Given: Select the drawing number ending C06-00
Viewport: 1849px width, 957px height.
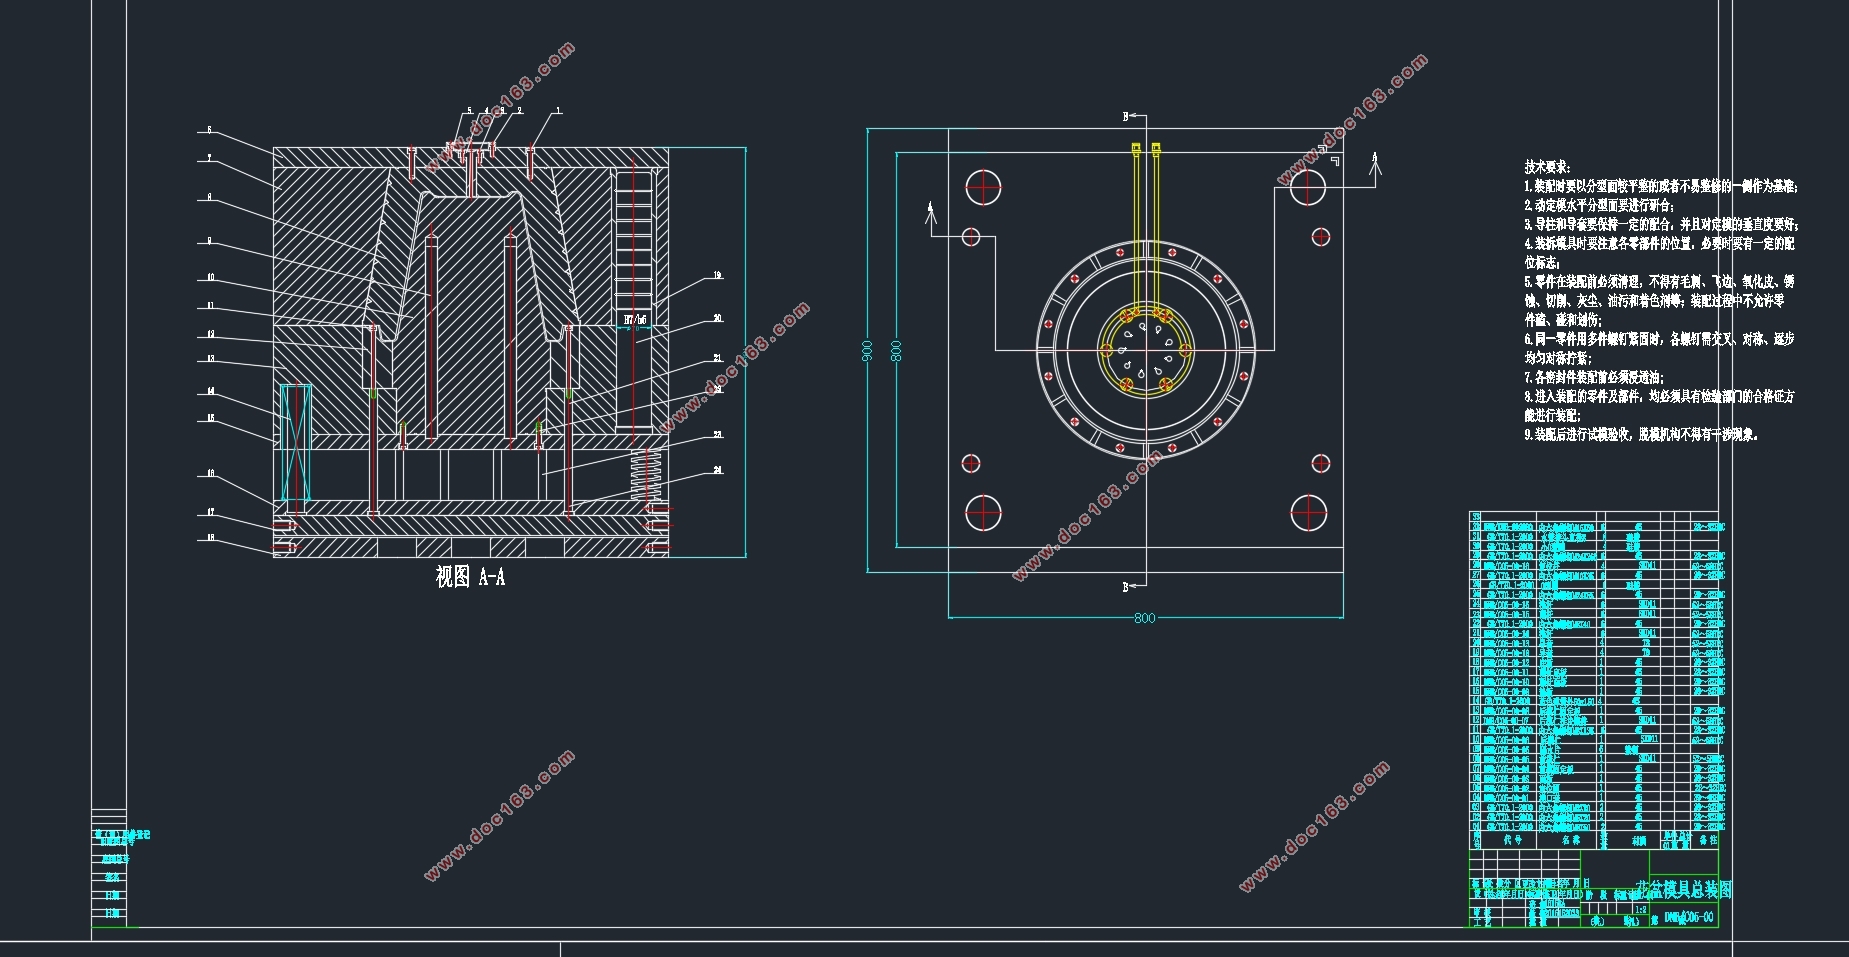Looking at the screenshot, I should (x=1689, y=917).
